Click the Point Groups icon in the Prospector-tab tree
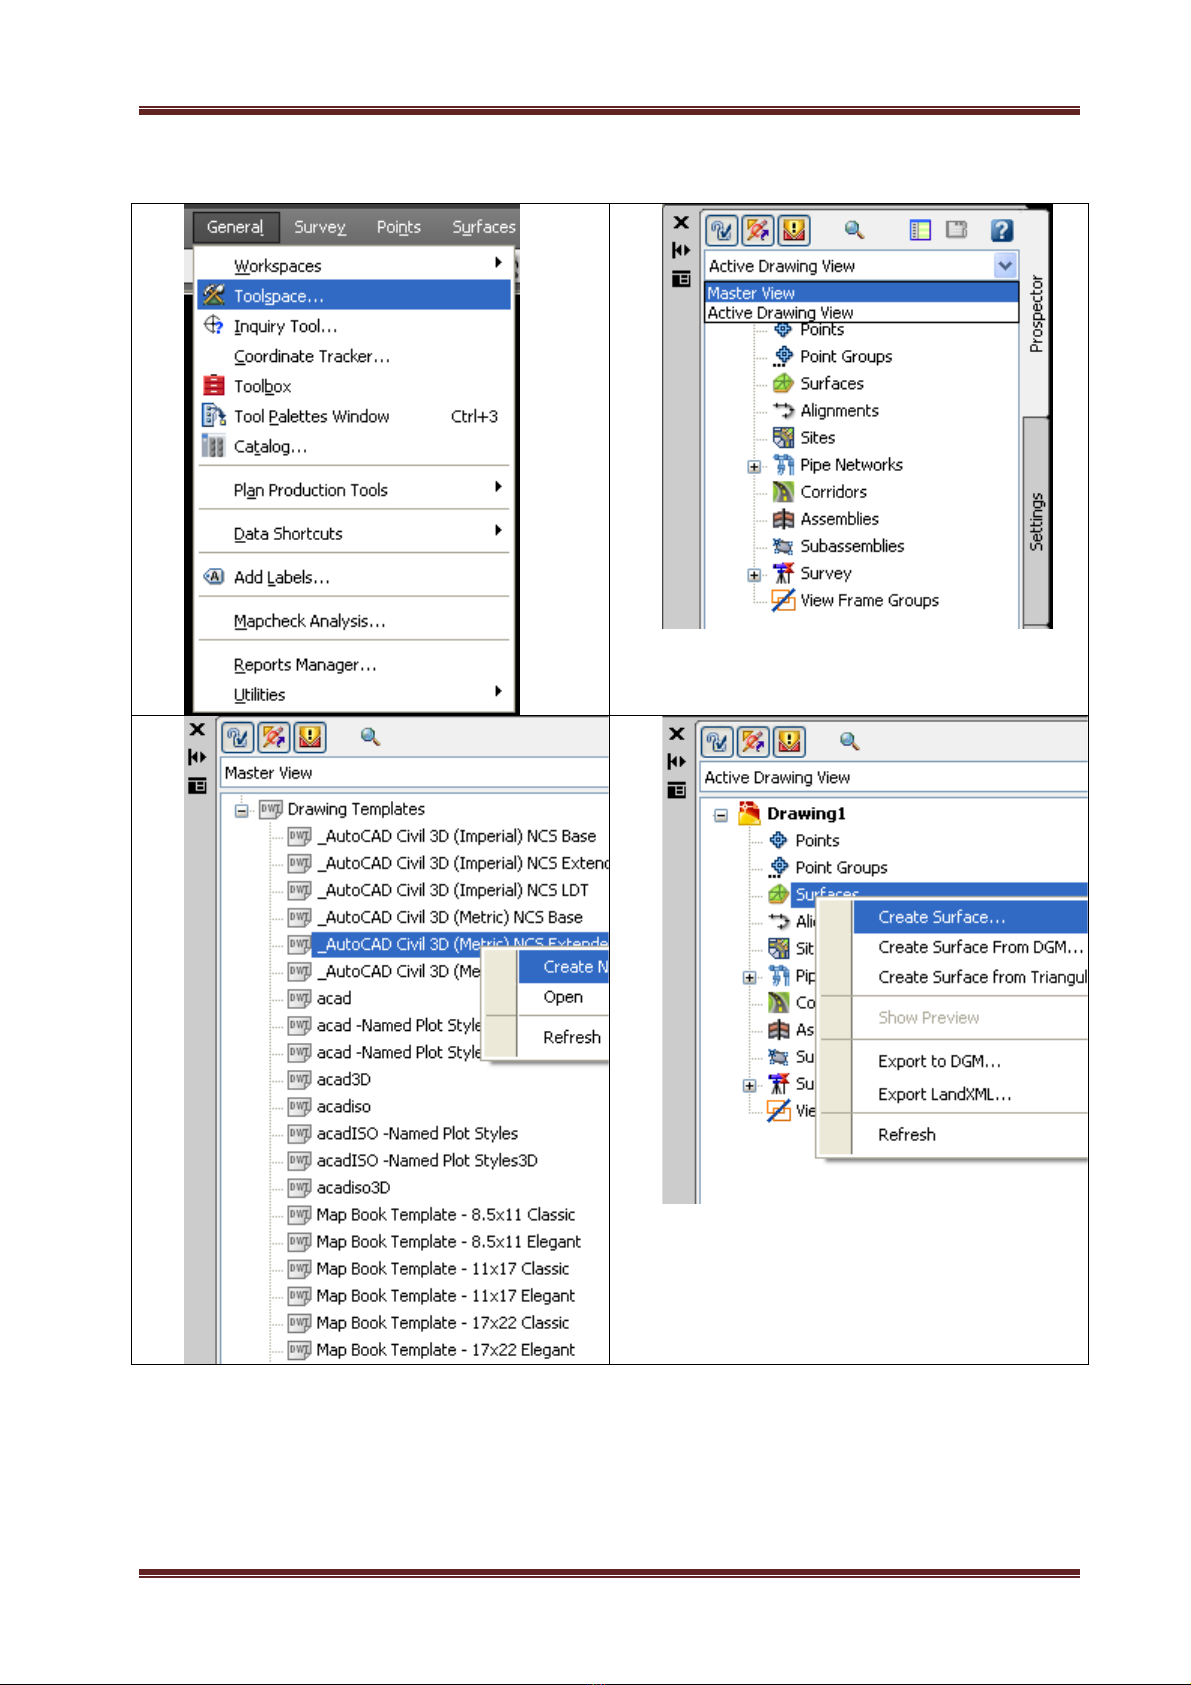Screen dimensions: 1191x1685 [783, 356]
